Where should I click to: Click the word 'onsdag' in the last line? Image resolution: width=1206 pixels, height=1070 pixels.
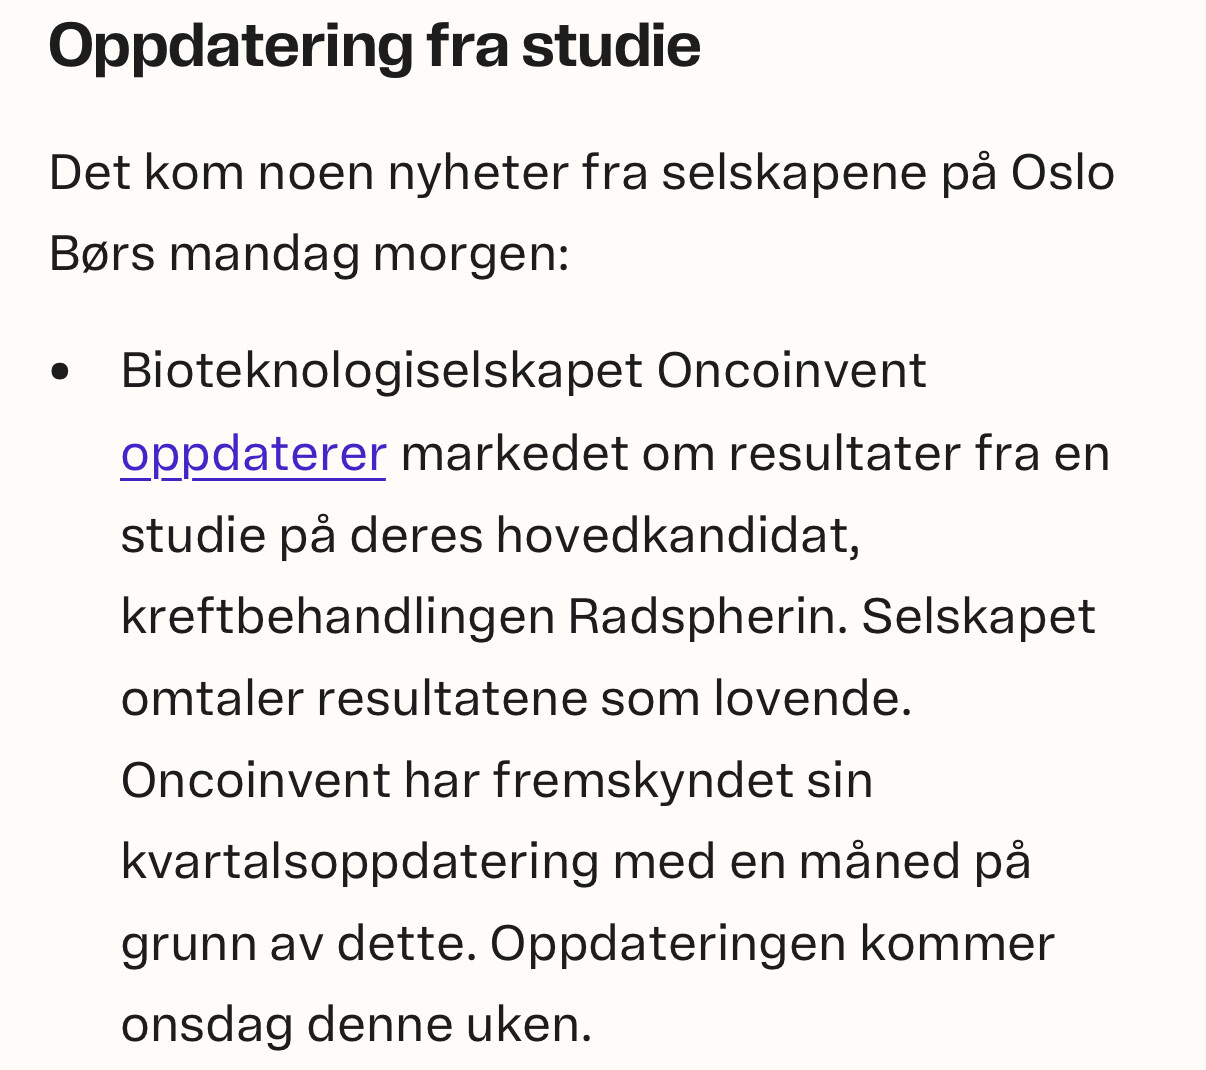point(207,1026)
